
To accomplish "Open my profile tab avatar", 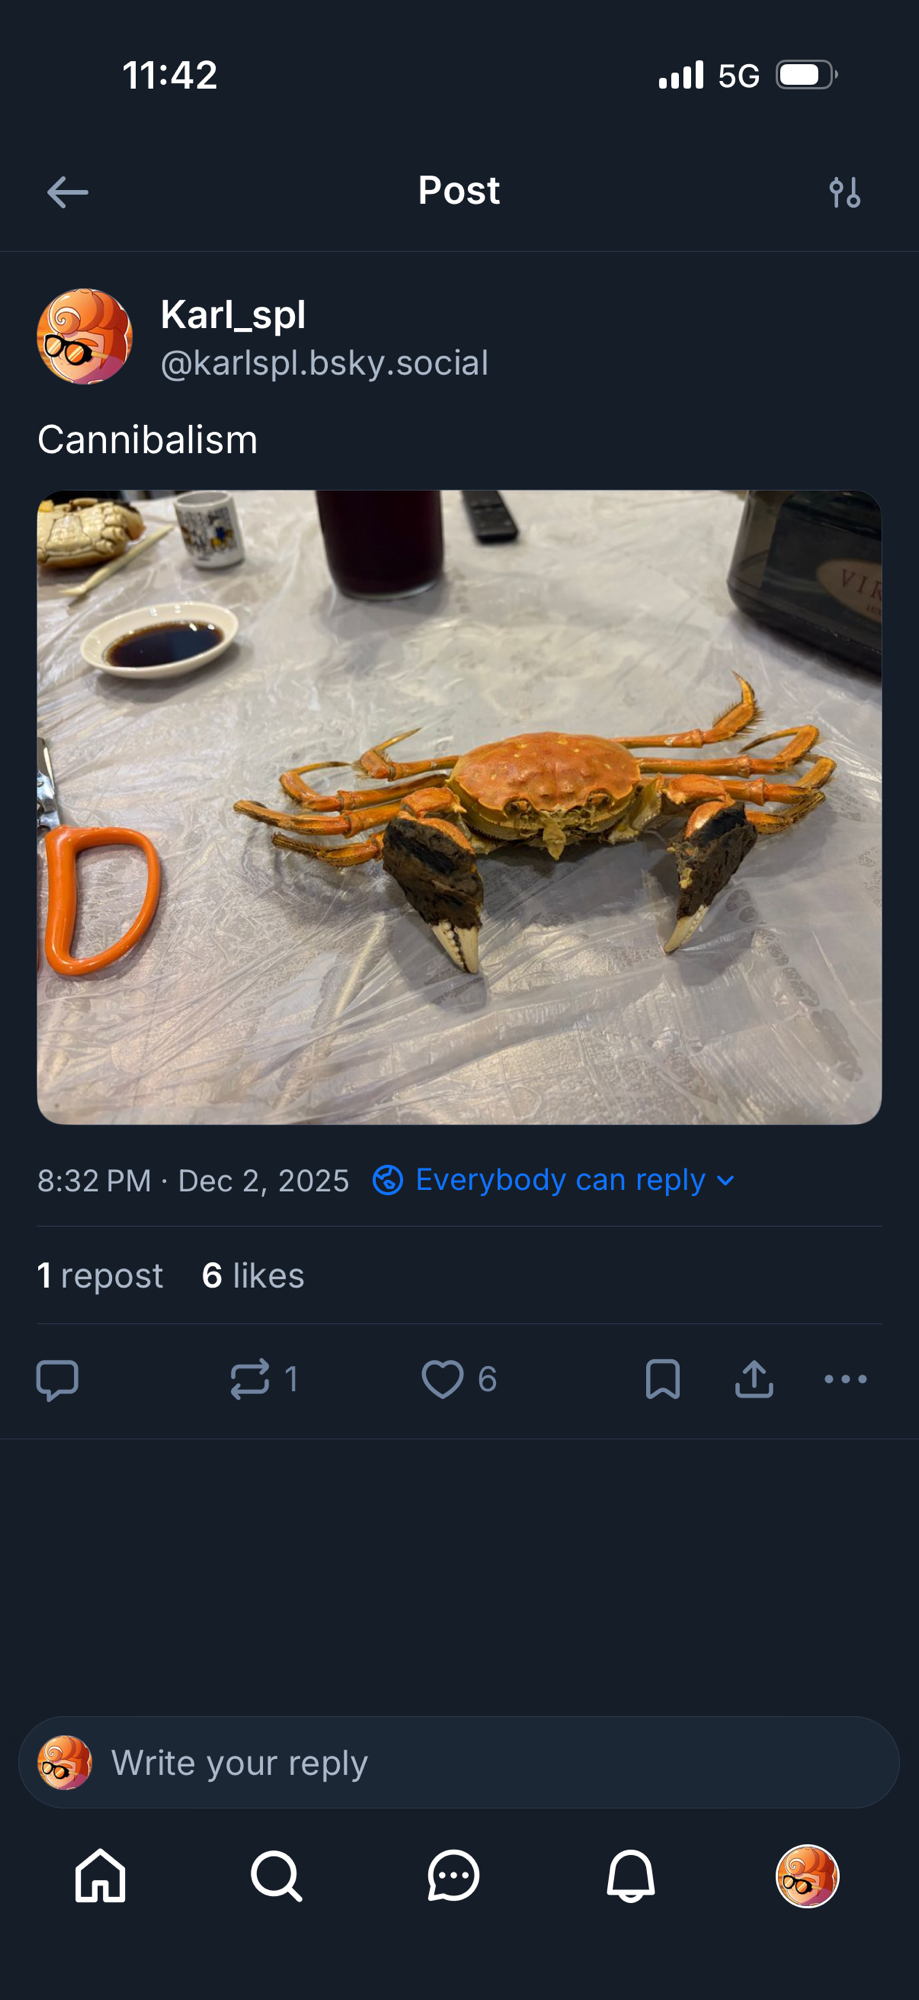I will [x=807, y=1875].
